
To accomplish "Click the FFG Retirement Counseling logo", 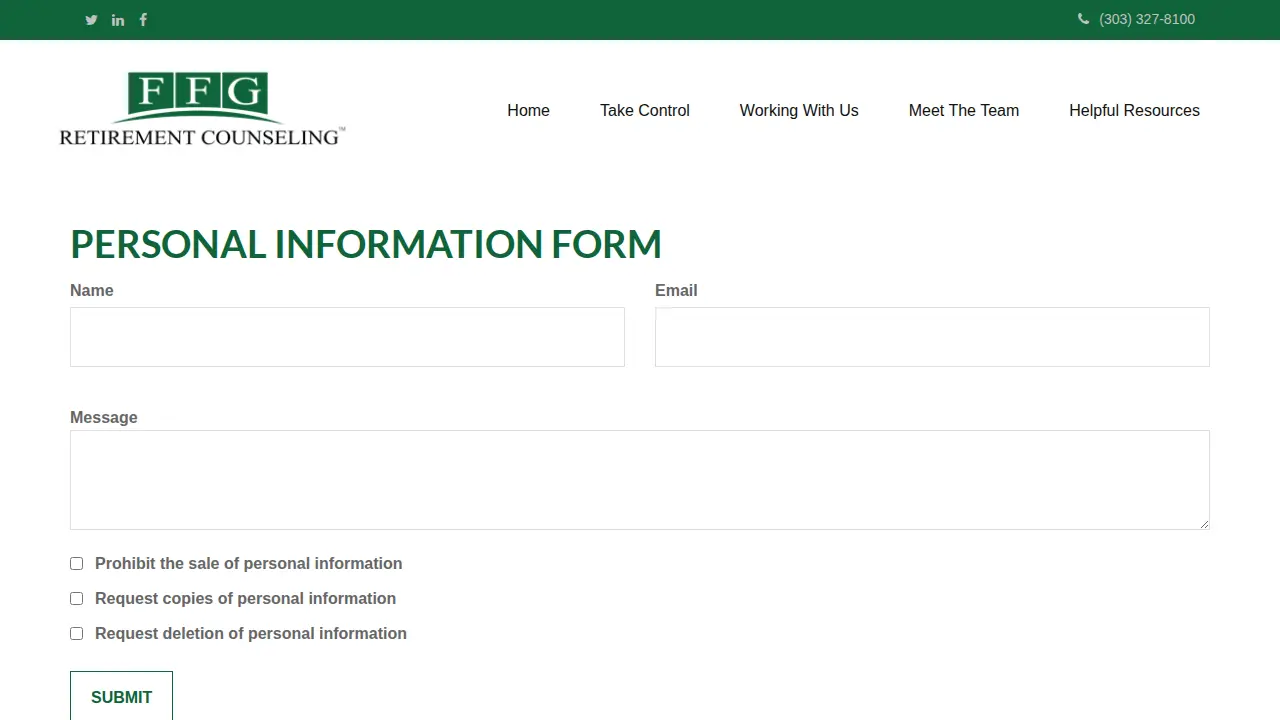I will (202, 109).
